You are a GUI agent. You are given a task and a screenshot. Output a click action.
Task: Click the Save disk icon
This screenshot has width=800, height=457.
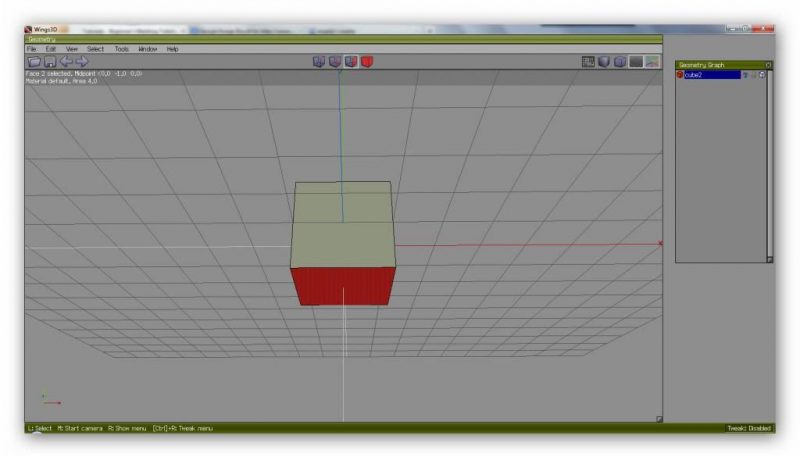pos(50,62)
